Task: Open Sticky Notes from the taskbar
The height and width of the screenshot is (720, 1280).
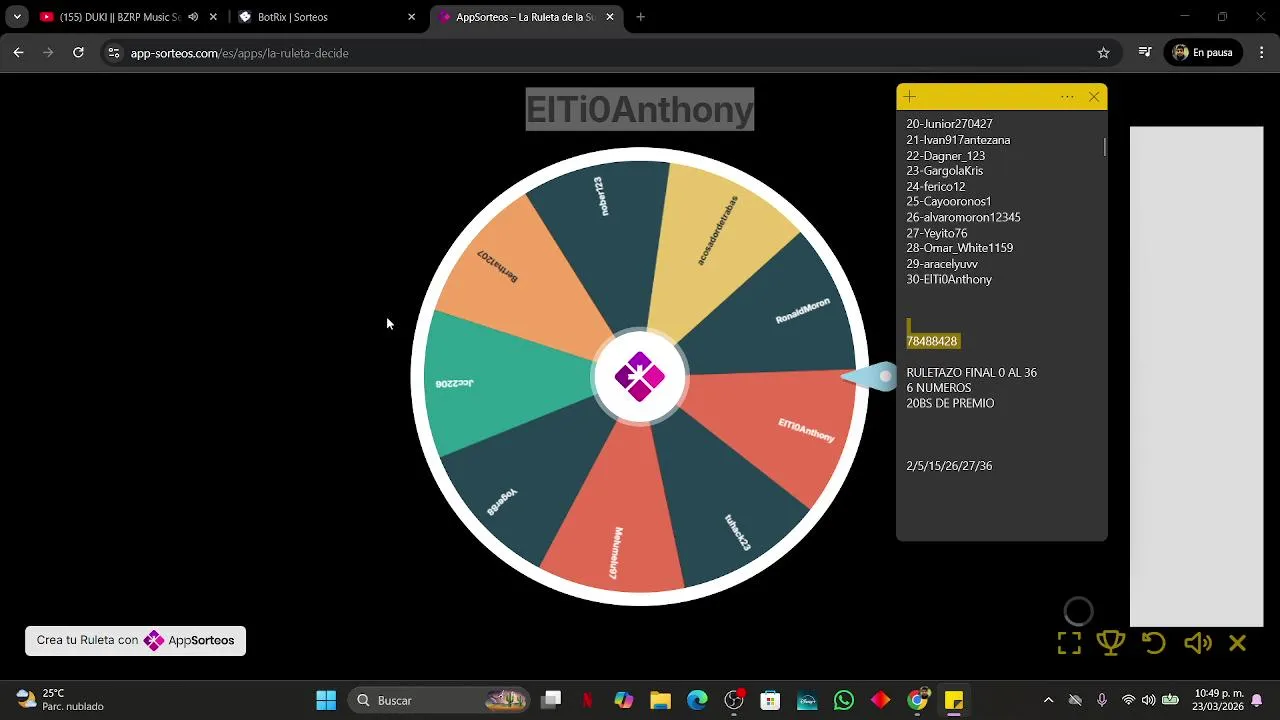Action: [x=953, y=700]
